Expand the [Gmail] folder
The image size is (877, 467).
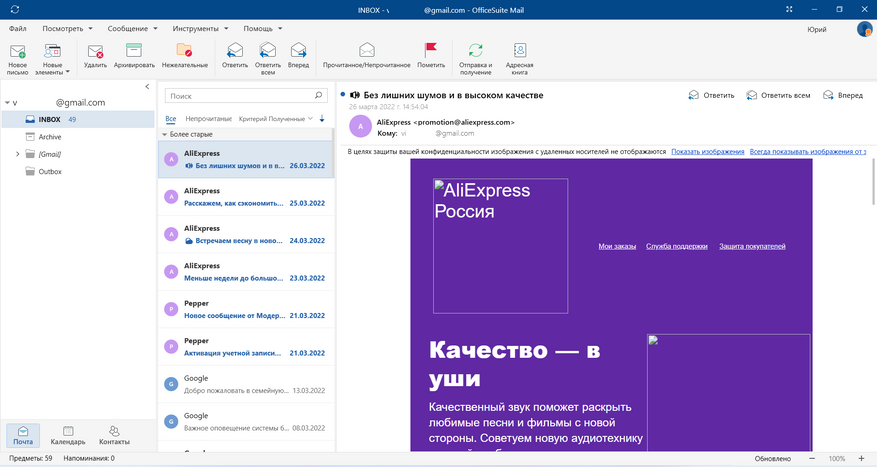[x=17, y=154]
